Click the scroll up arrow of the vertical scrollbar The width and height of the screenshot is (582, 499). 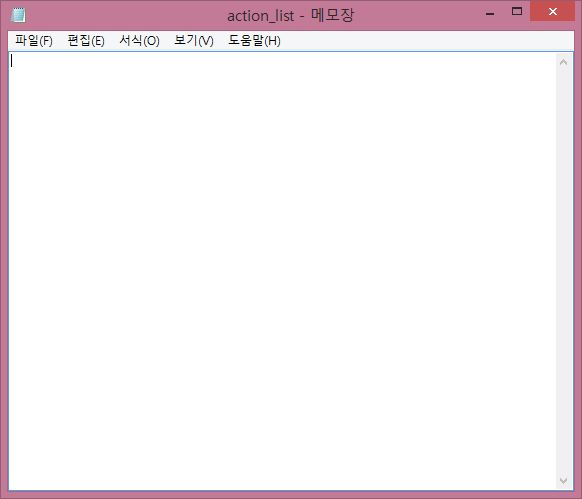point(563,62)
